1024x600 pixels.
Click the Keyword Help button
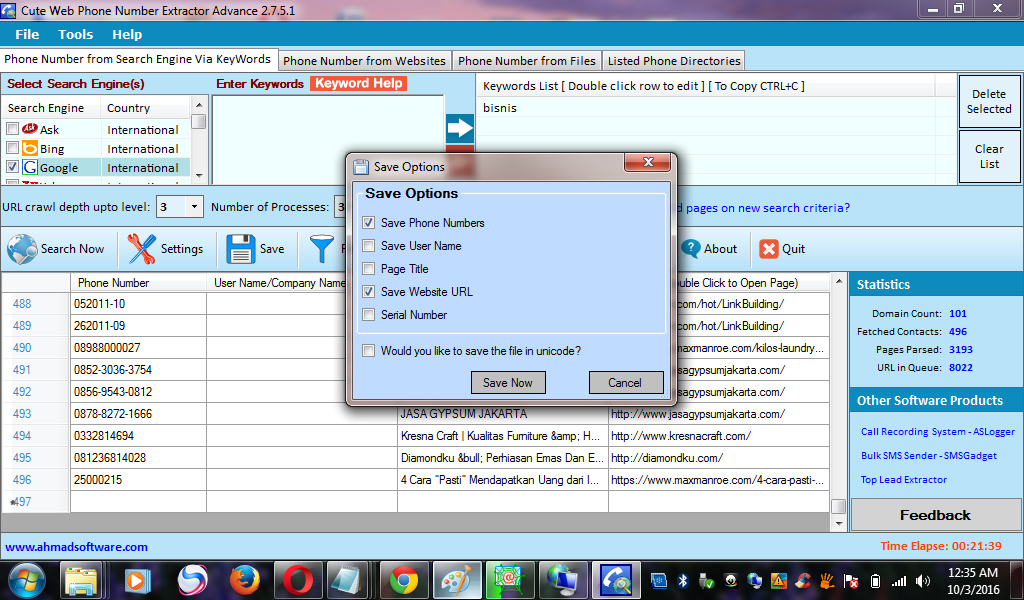[359, 84]
